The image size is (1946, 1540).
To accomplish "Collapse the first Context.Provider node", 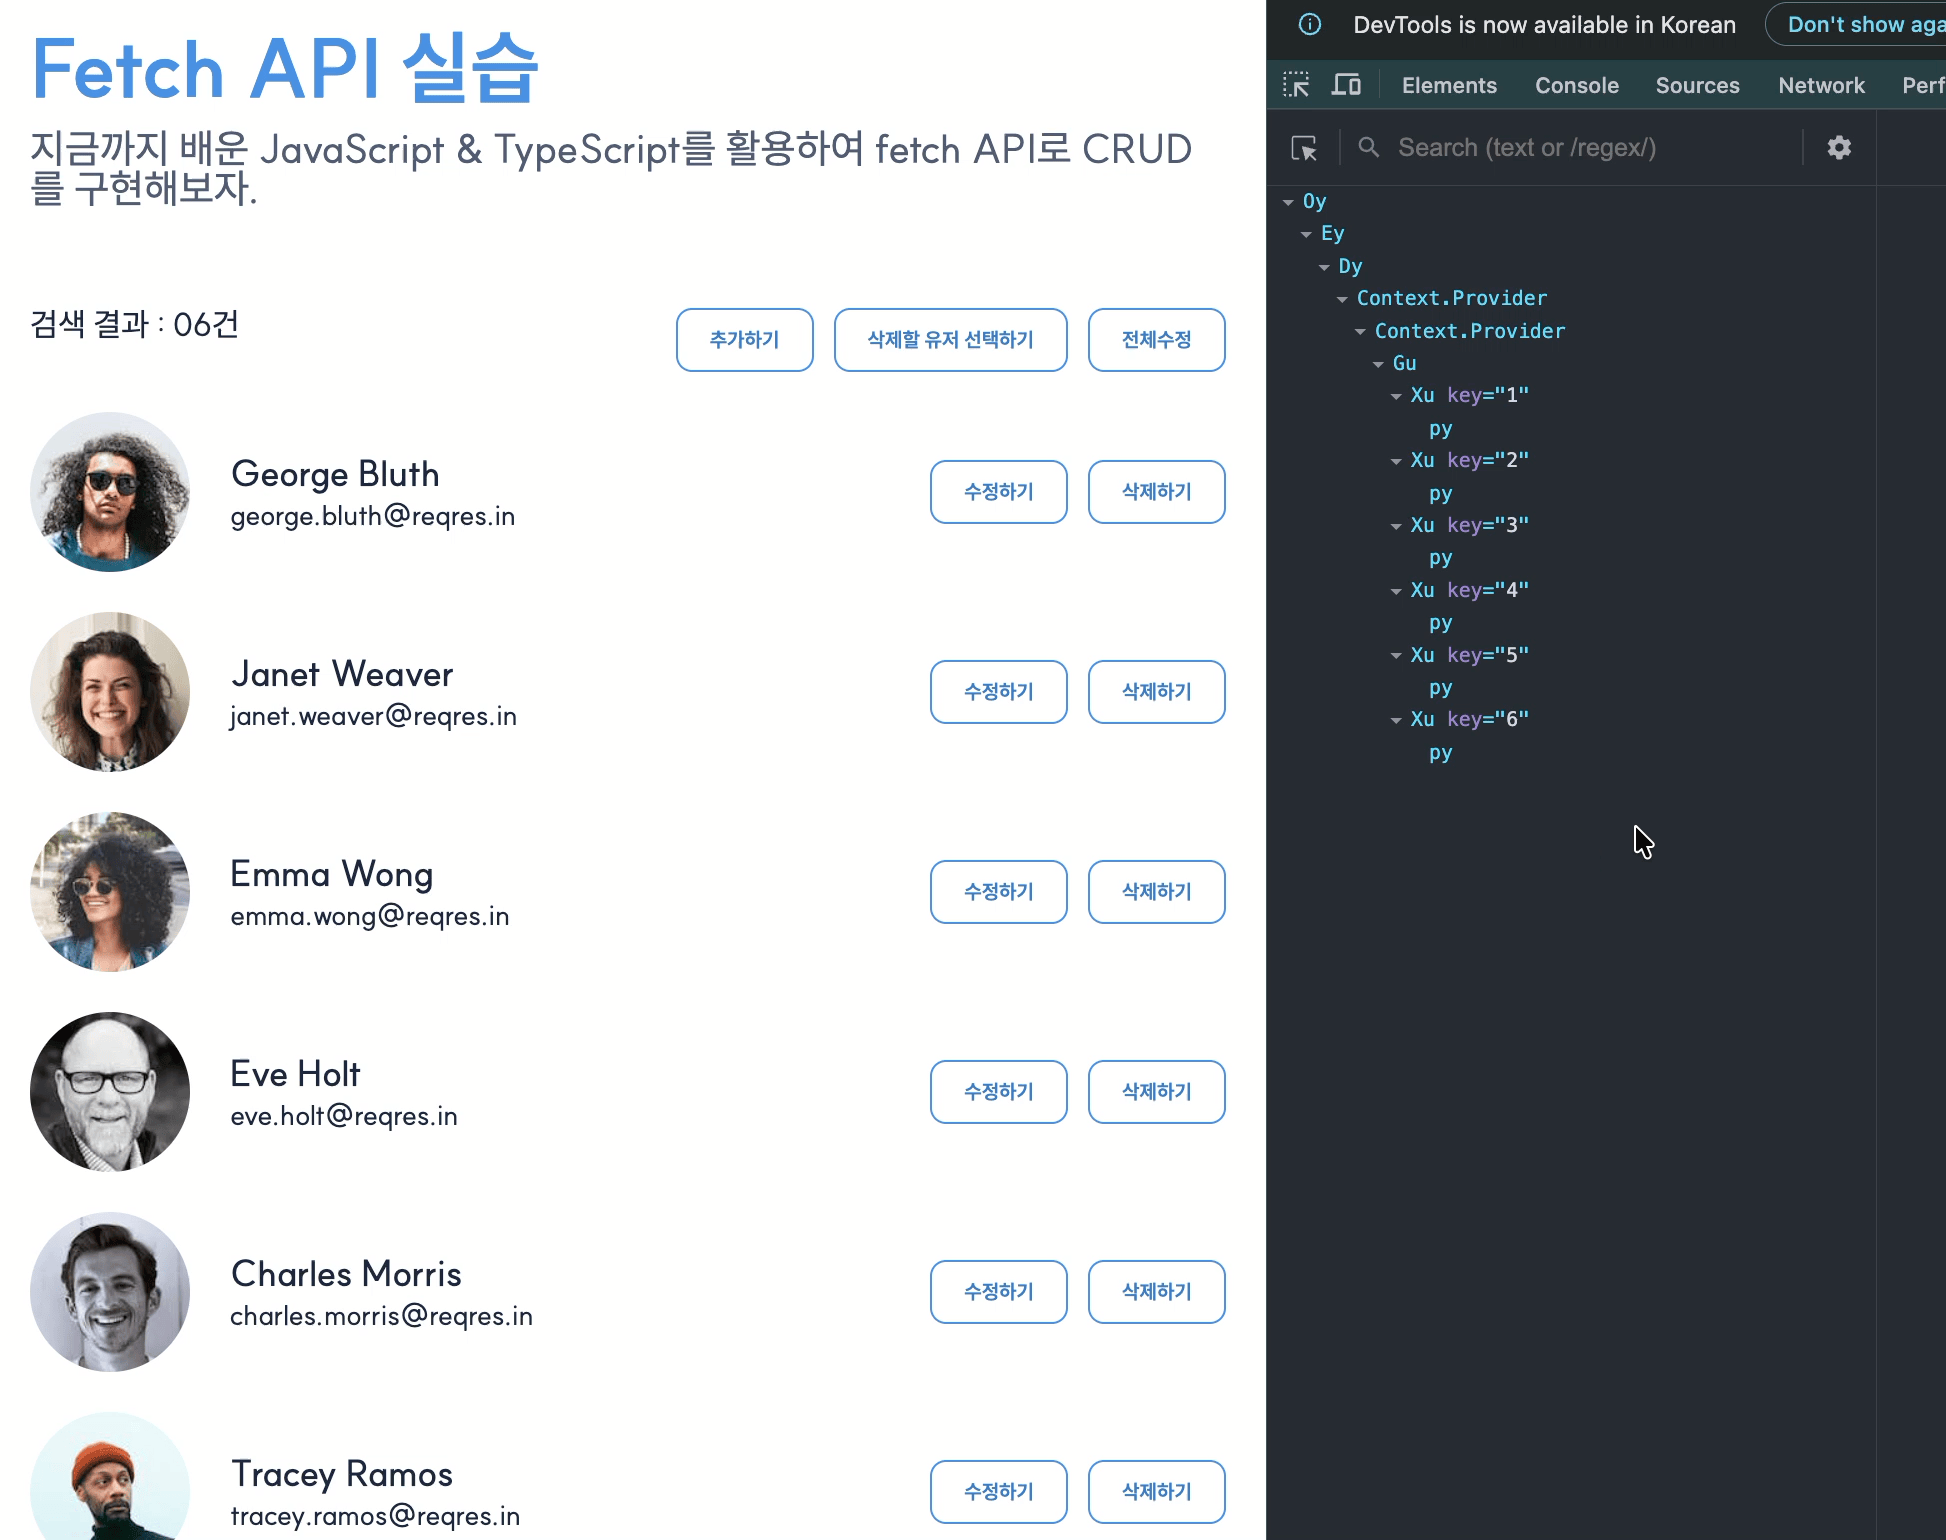I will click(1342, 299).
